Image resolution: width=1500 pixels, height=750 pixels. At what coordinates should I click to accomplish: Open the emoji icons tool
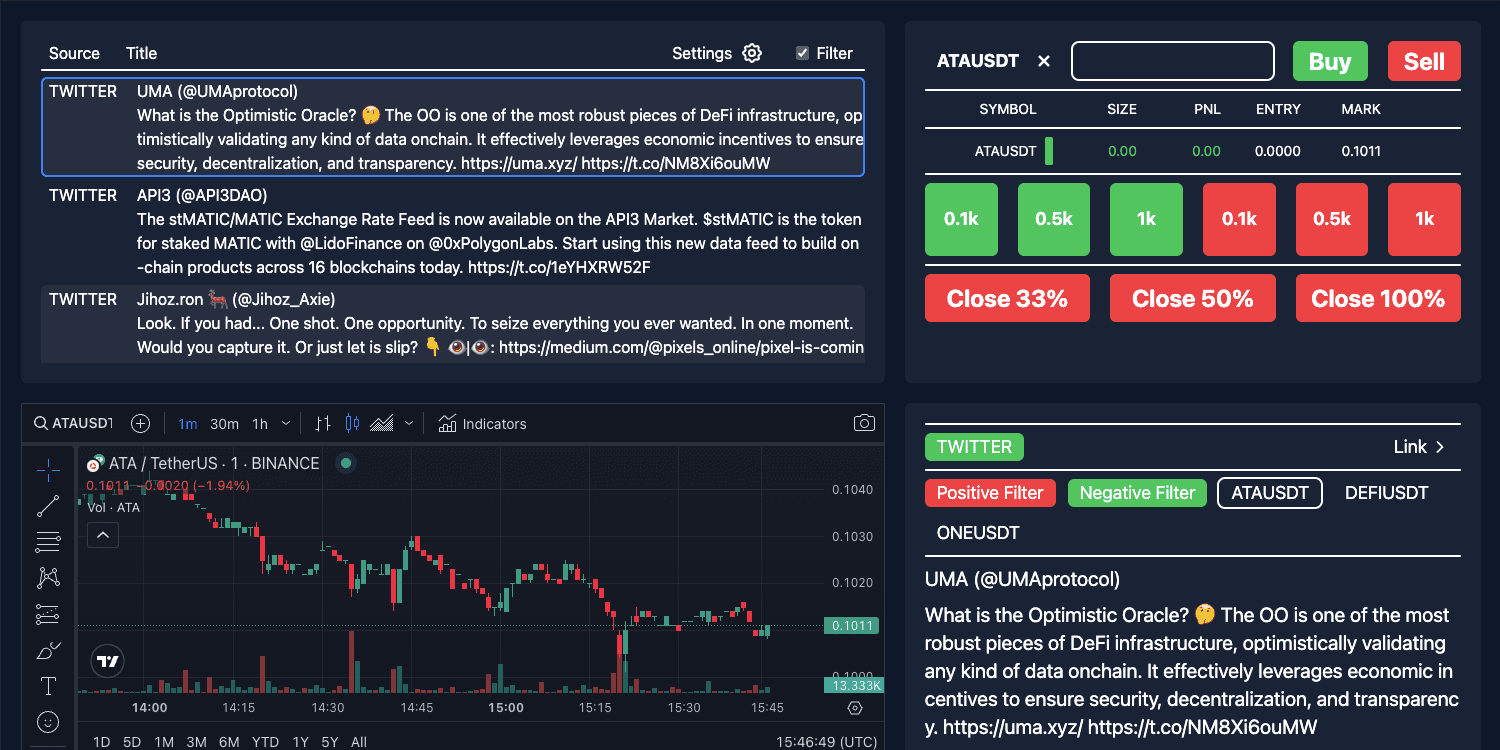click(x=48, y=721)
